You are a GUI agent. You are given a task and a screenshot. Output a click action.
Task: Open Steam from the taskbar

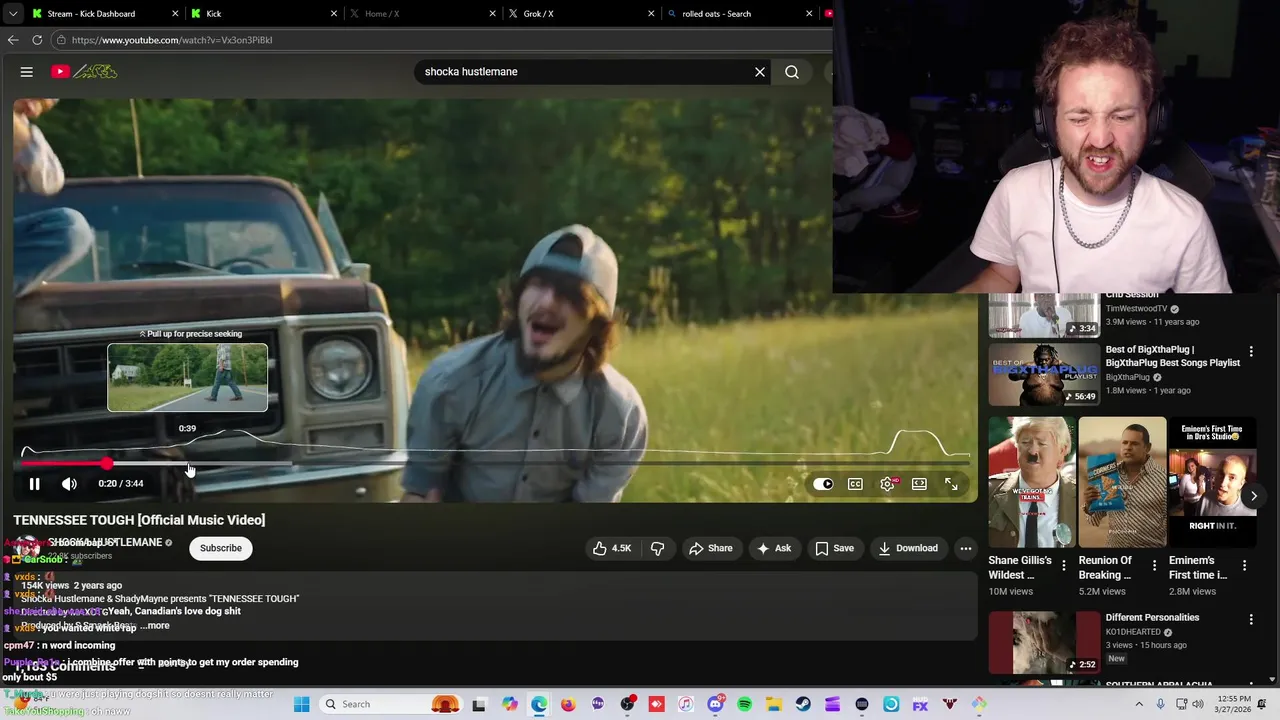pyautogui.click(x=803, y=704)
